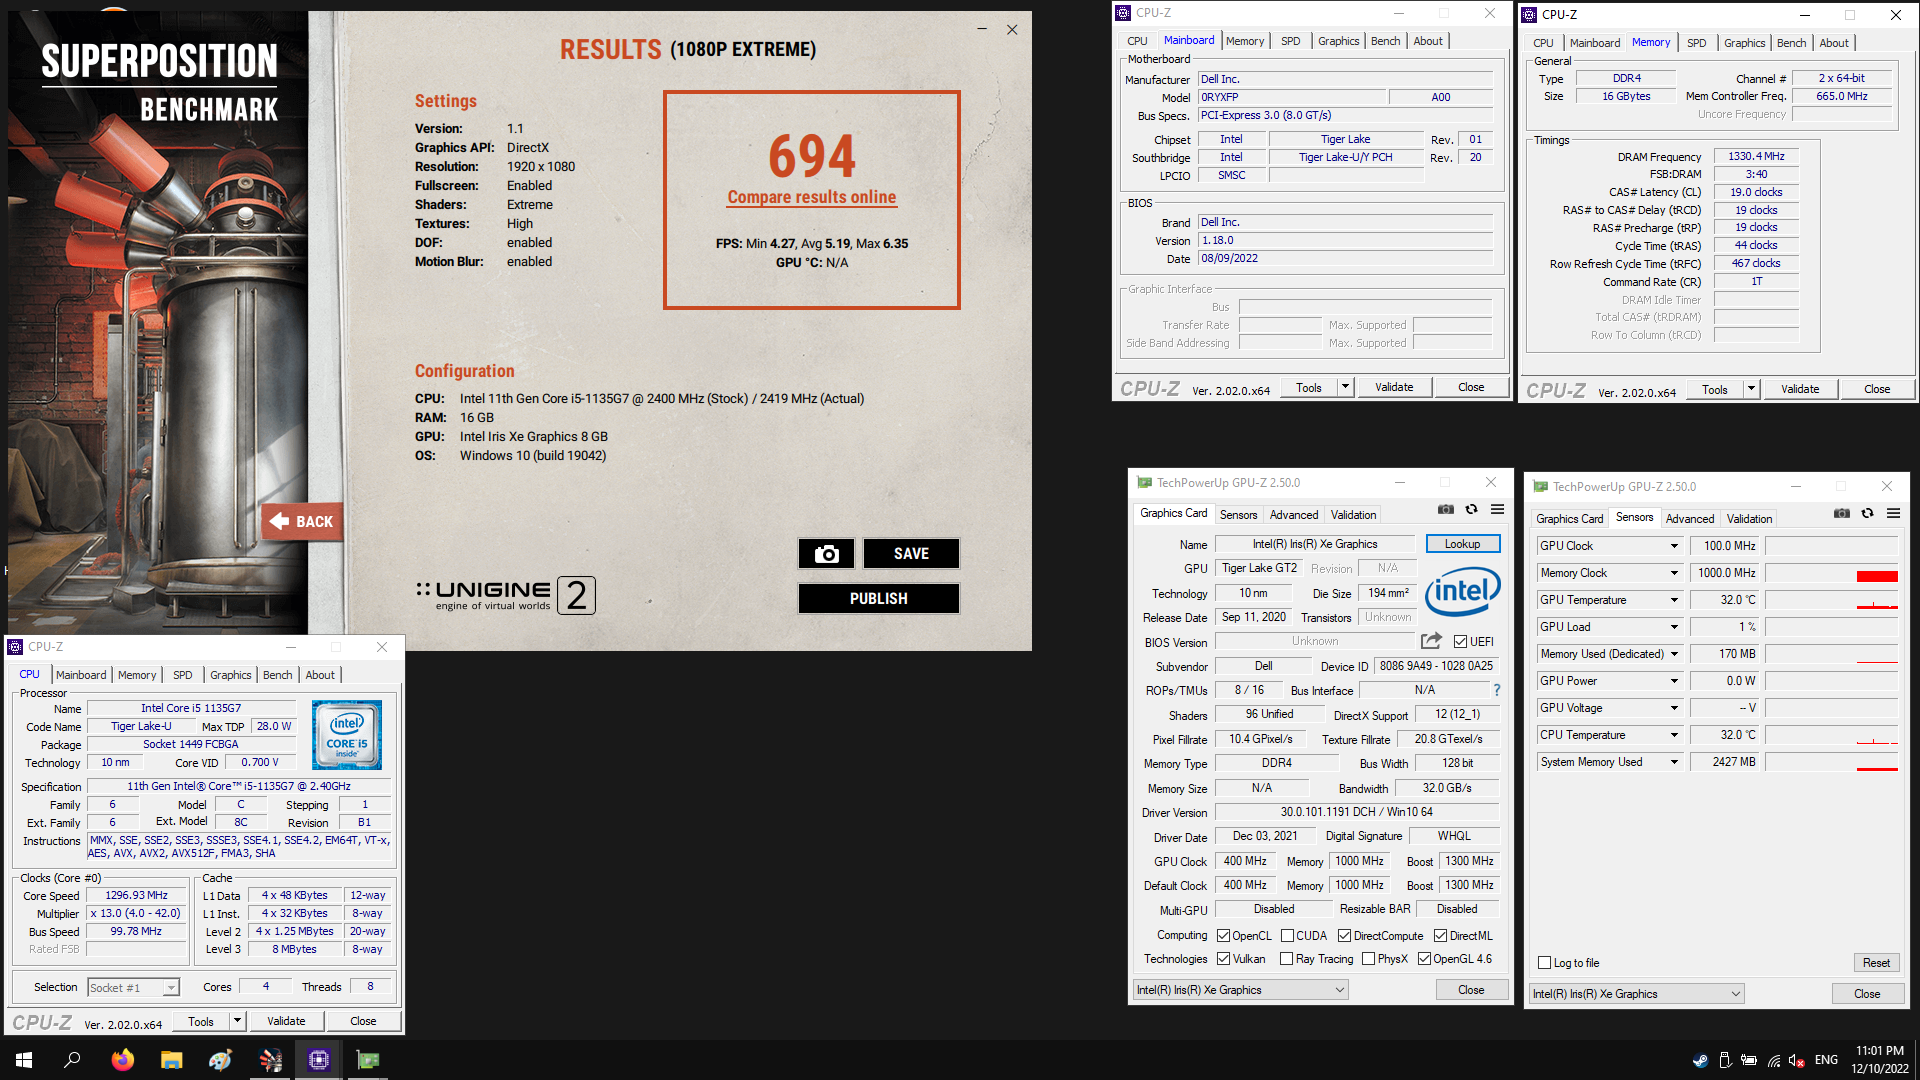This screenshot has width=1920, height=1080.
Task: Toggle the Vulkan checkbox
Action: [1223, 959]
